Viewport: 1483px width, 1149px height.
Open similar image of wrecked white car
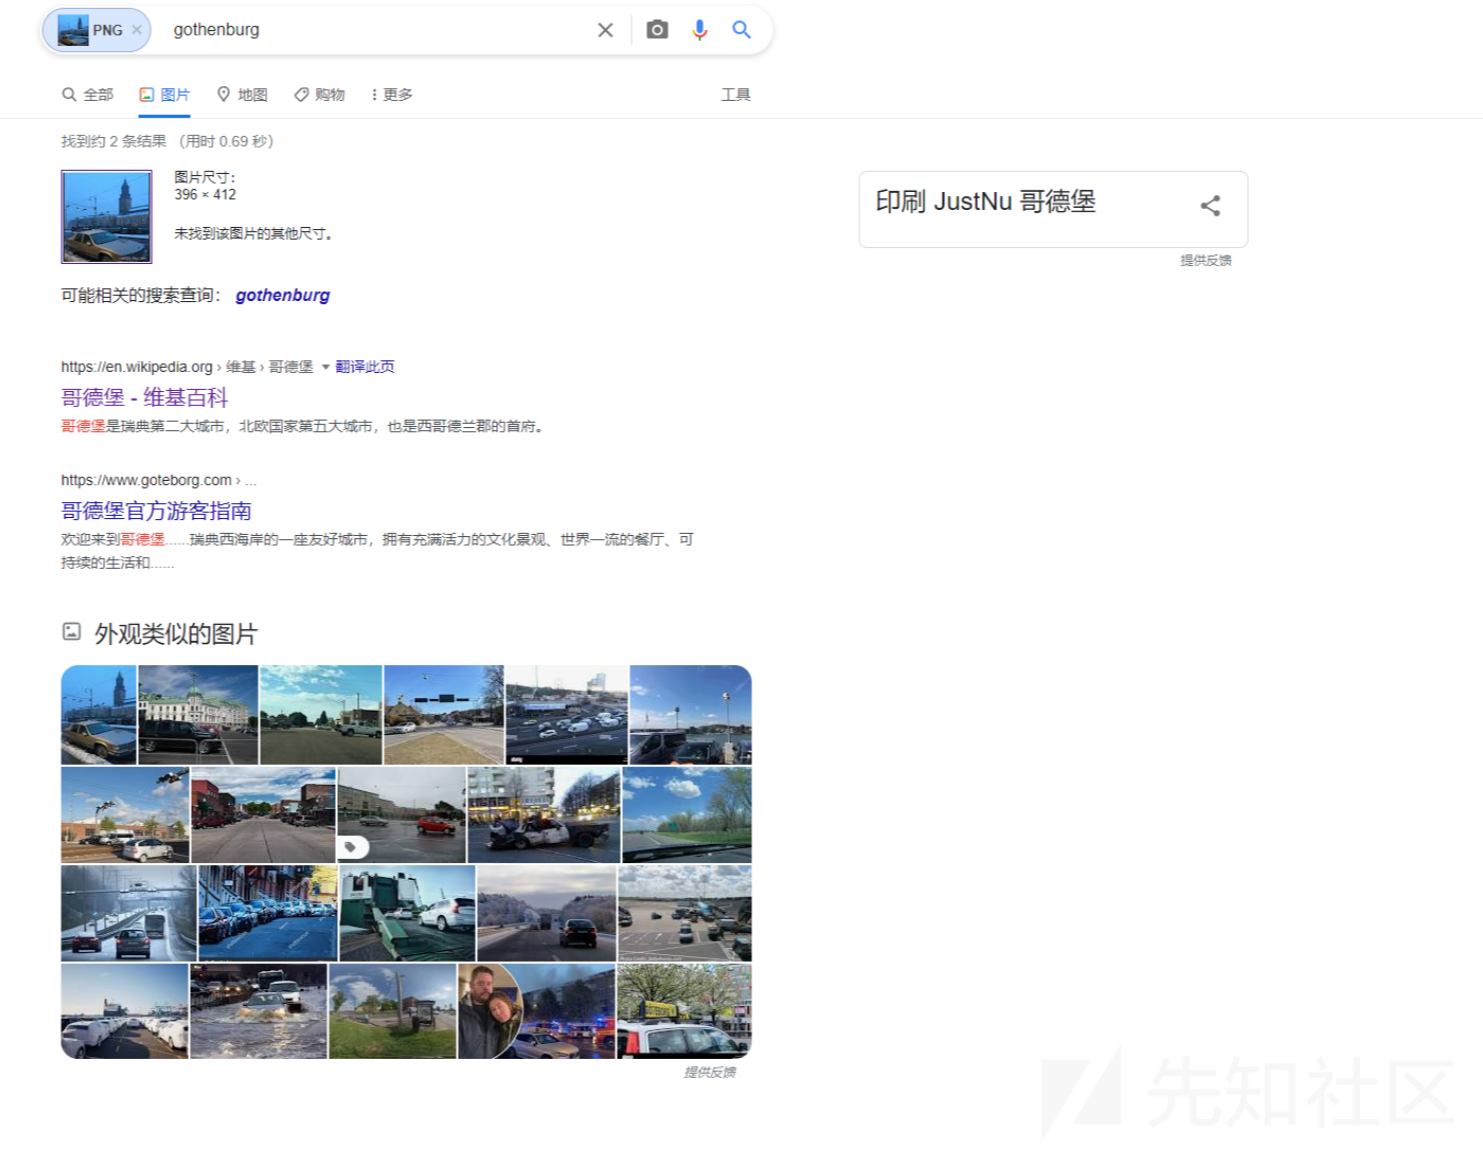544,815
